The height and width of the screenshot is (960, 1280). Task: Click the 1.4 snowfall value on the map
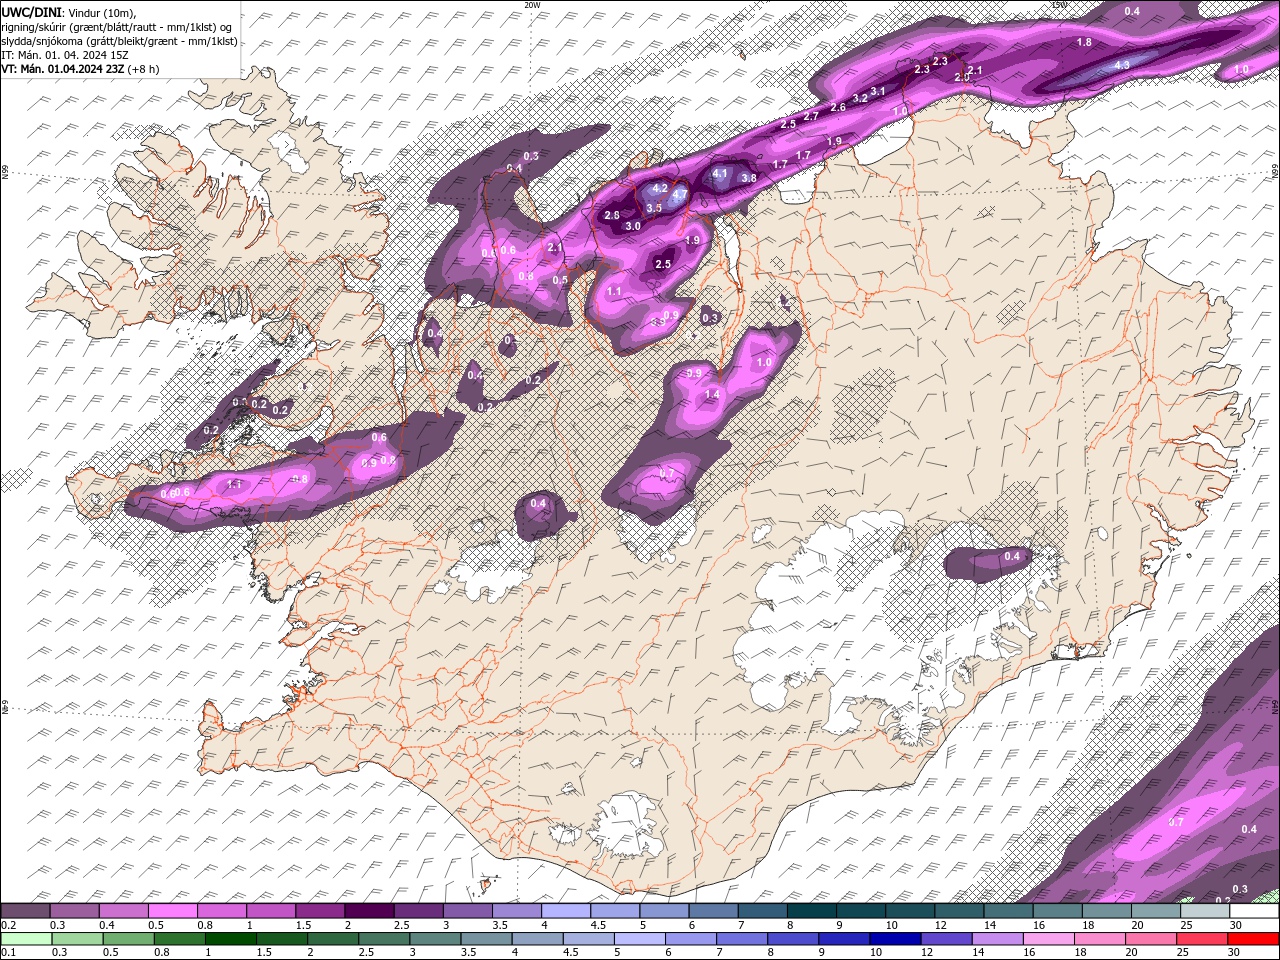(713, 395)
